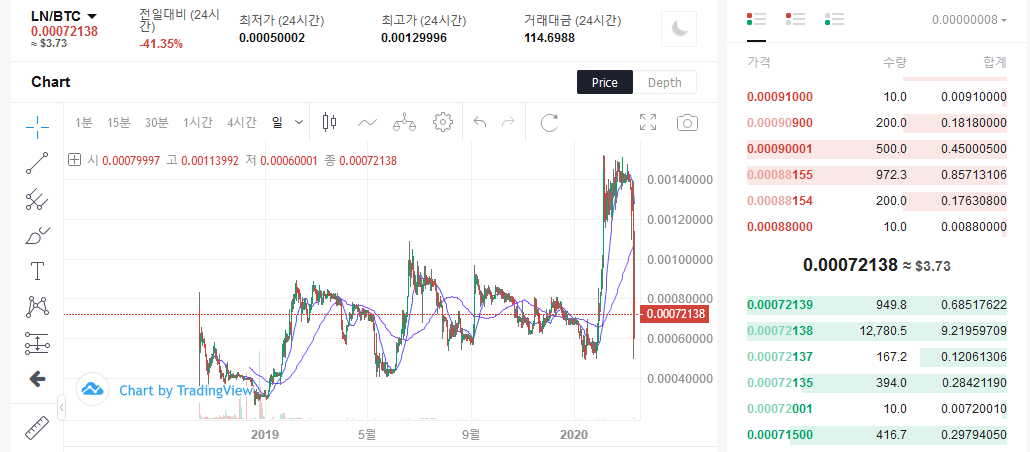Click sell order price 0.00088154
The image size is (1030, 452).
point(780,200)
